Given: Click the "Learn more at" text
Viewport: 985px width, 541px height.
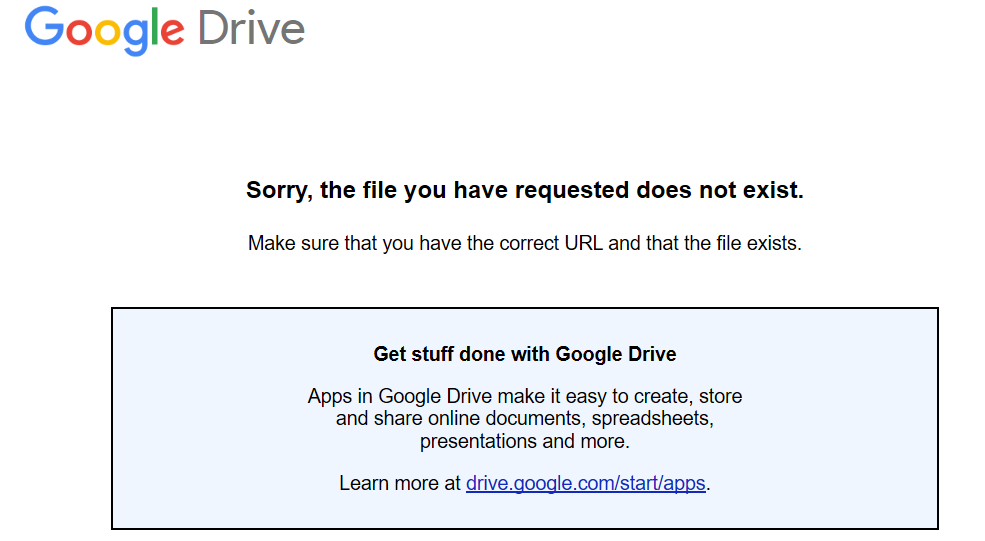Looking at the screenshot, I should 400,483.
